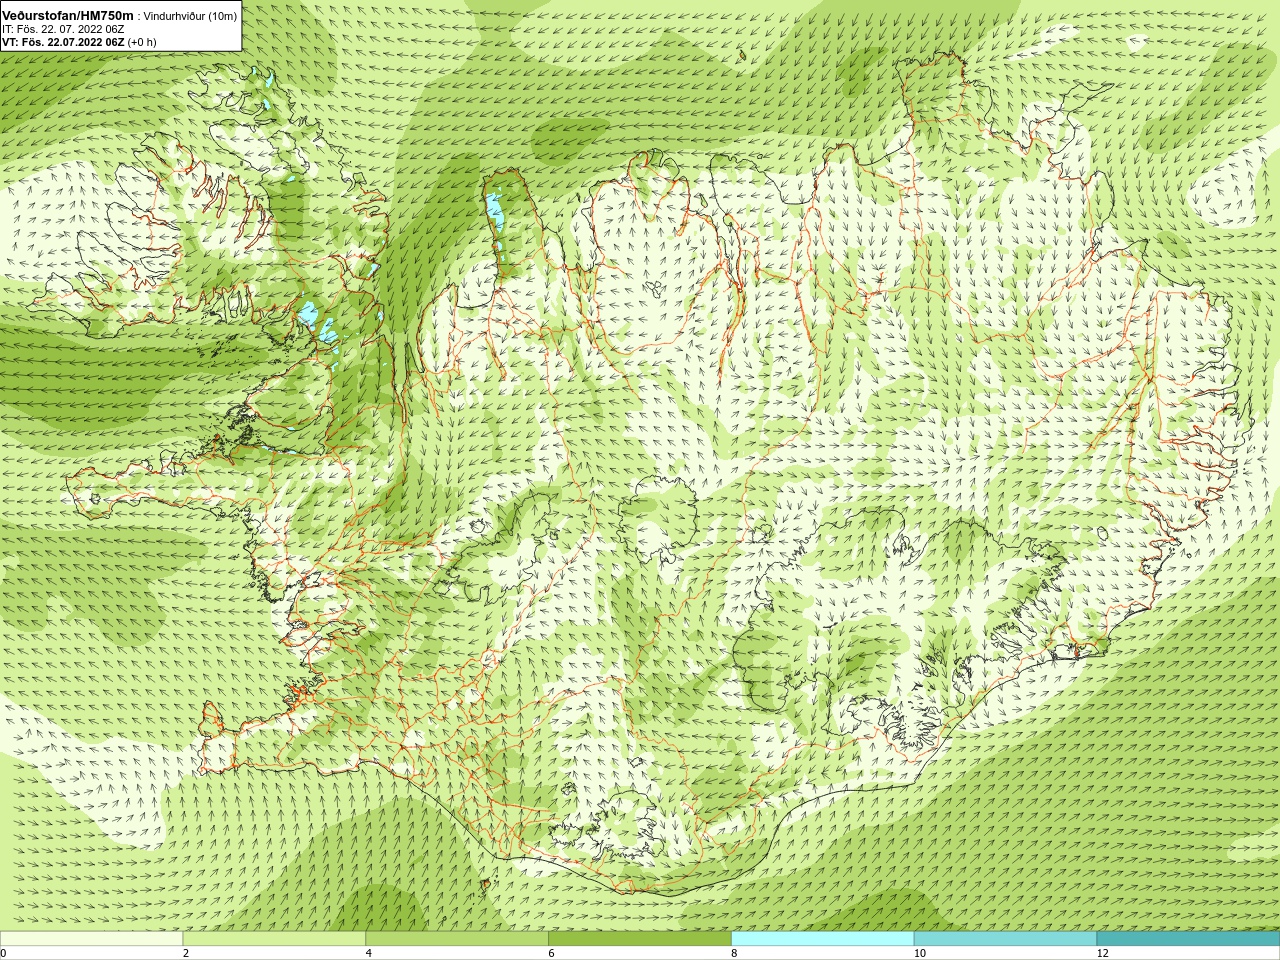This screenshot has height=960, width=1280.
Task: Click the legend value 8
Action: click(734, 953)
